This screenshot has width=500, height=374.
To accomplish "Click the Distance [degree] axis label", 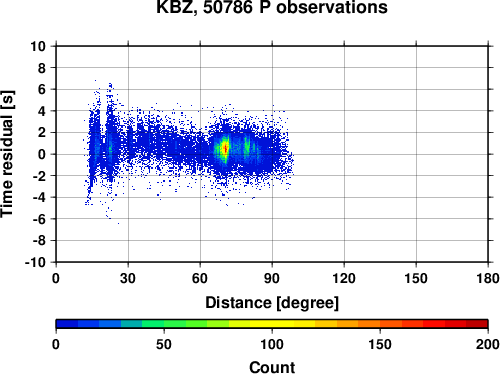I will point(272,303).
